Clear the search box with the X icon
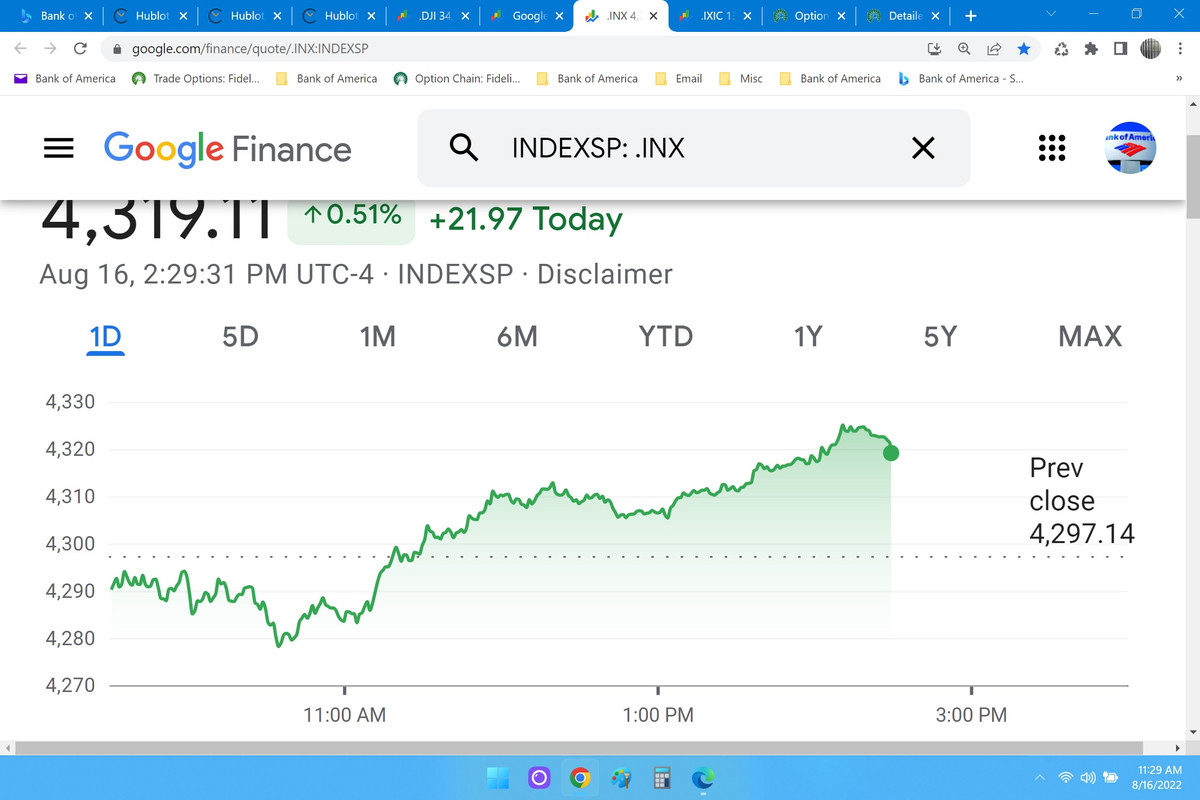The image size is (1200, 800). [923, 149]
